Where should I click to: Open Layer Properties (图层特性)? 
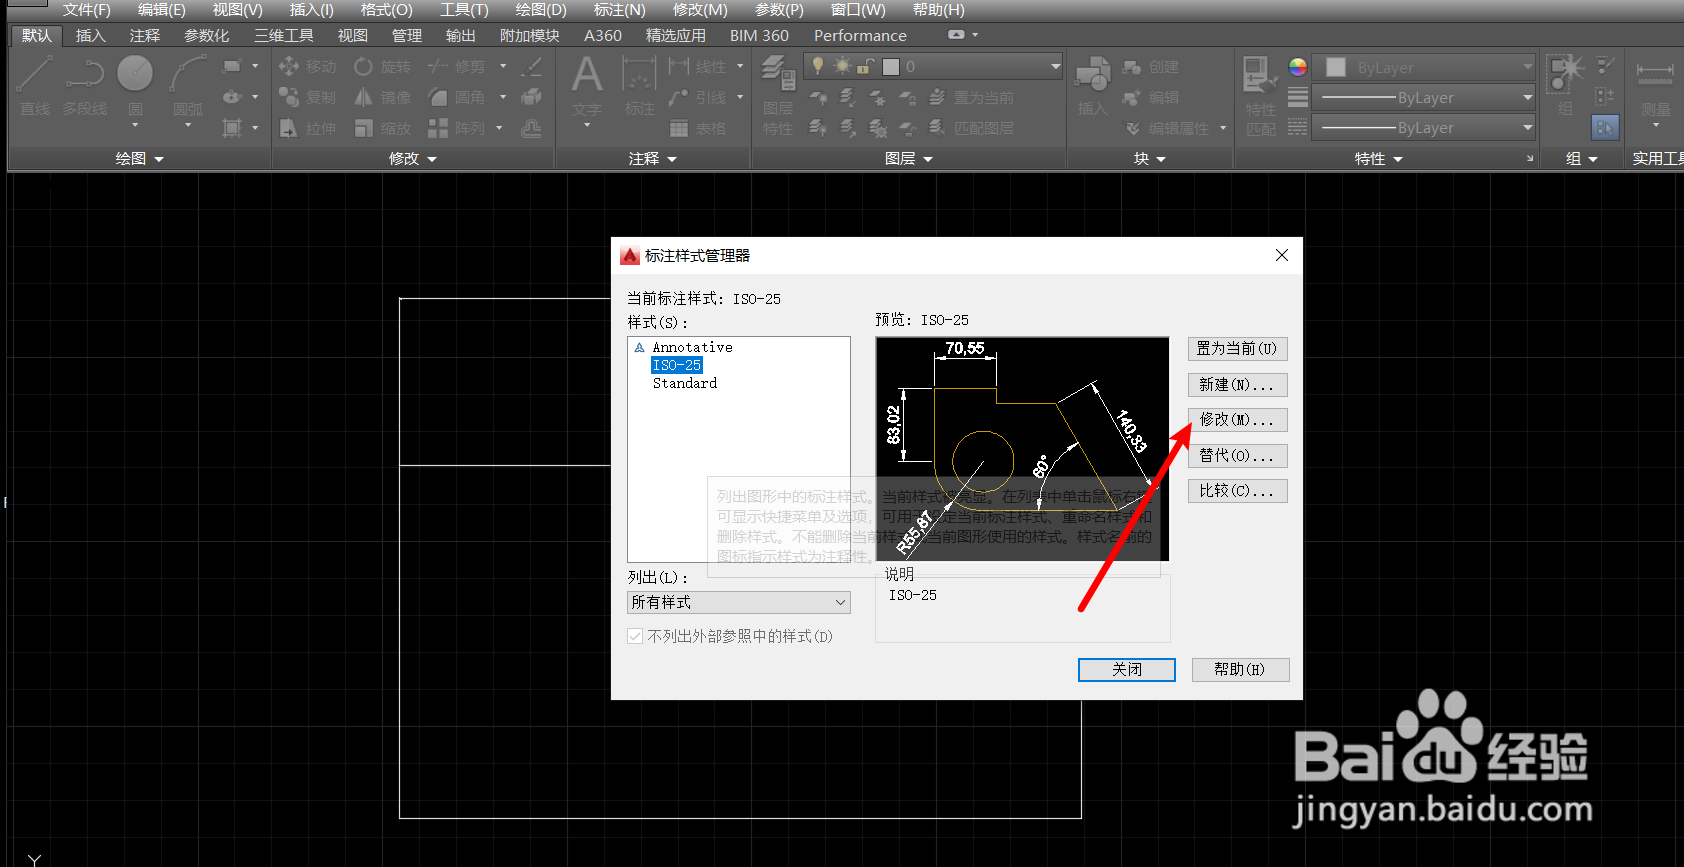[x=778, y=95]
